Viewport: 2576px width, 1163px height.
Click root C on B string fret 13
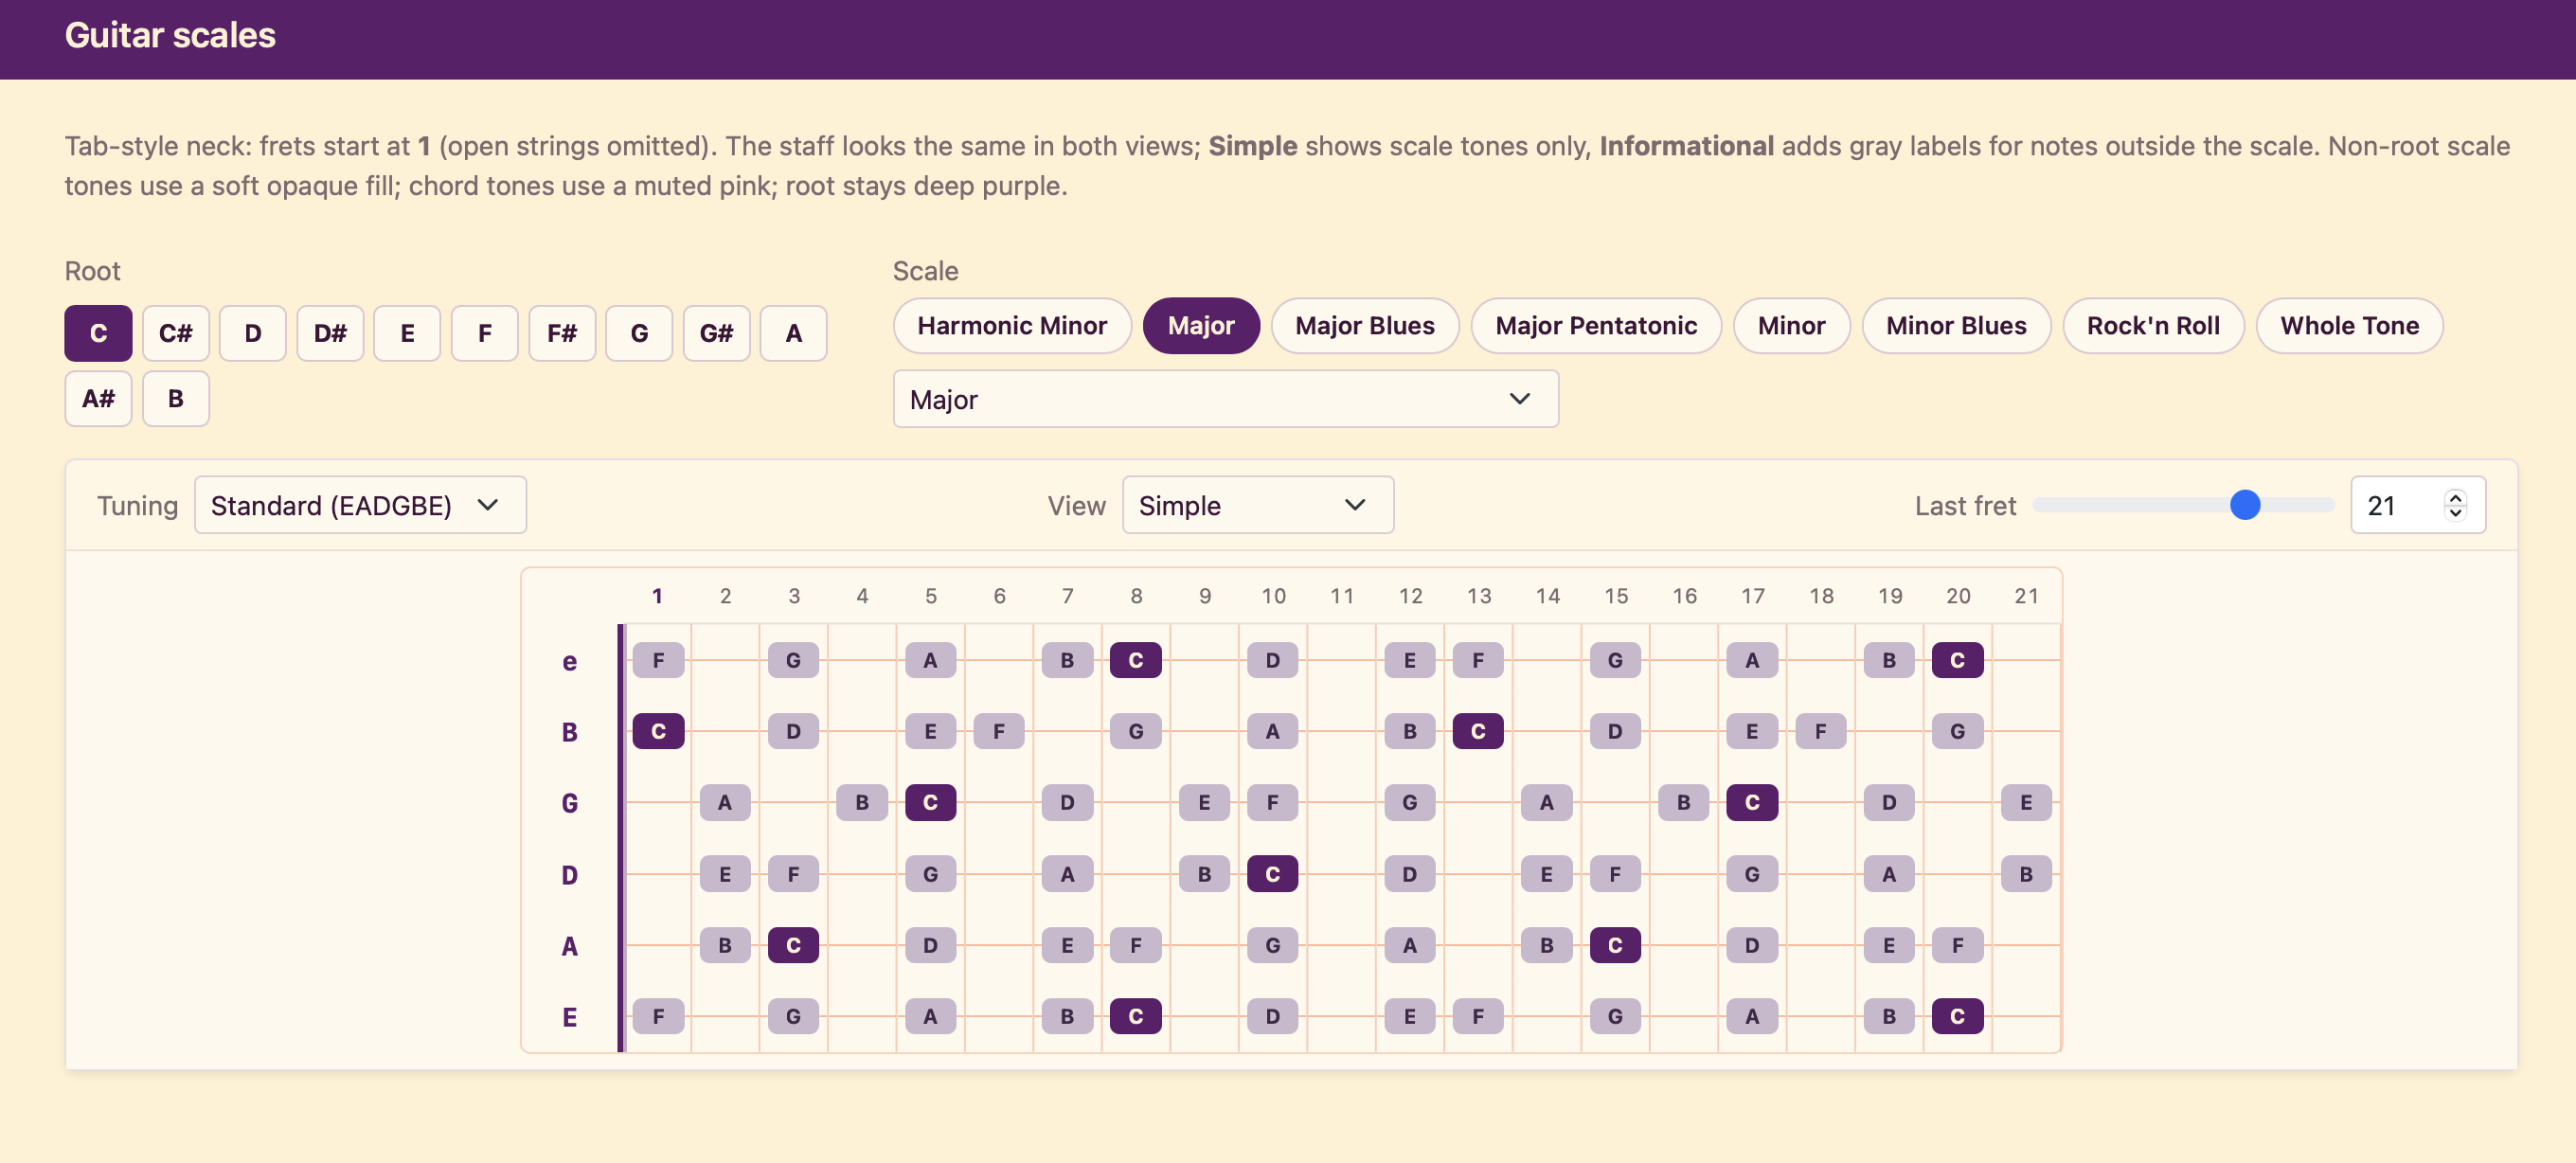click(x=1478, y=731)
